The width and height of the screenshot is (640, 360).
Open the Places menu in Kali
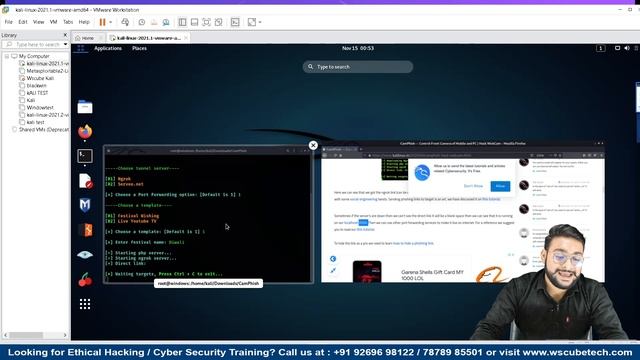tap(139, 48)
